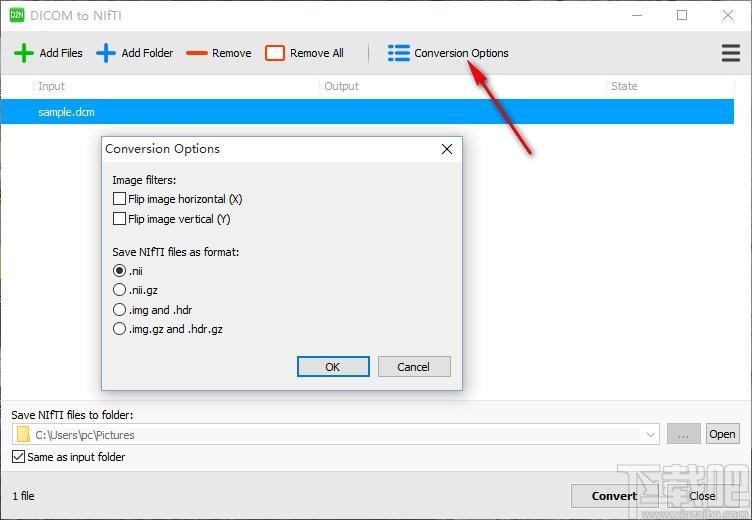This screenshot has width=752, height=520.
Task: Uncheck Same as input folder
Action: [x=18, y=457]
